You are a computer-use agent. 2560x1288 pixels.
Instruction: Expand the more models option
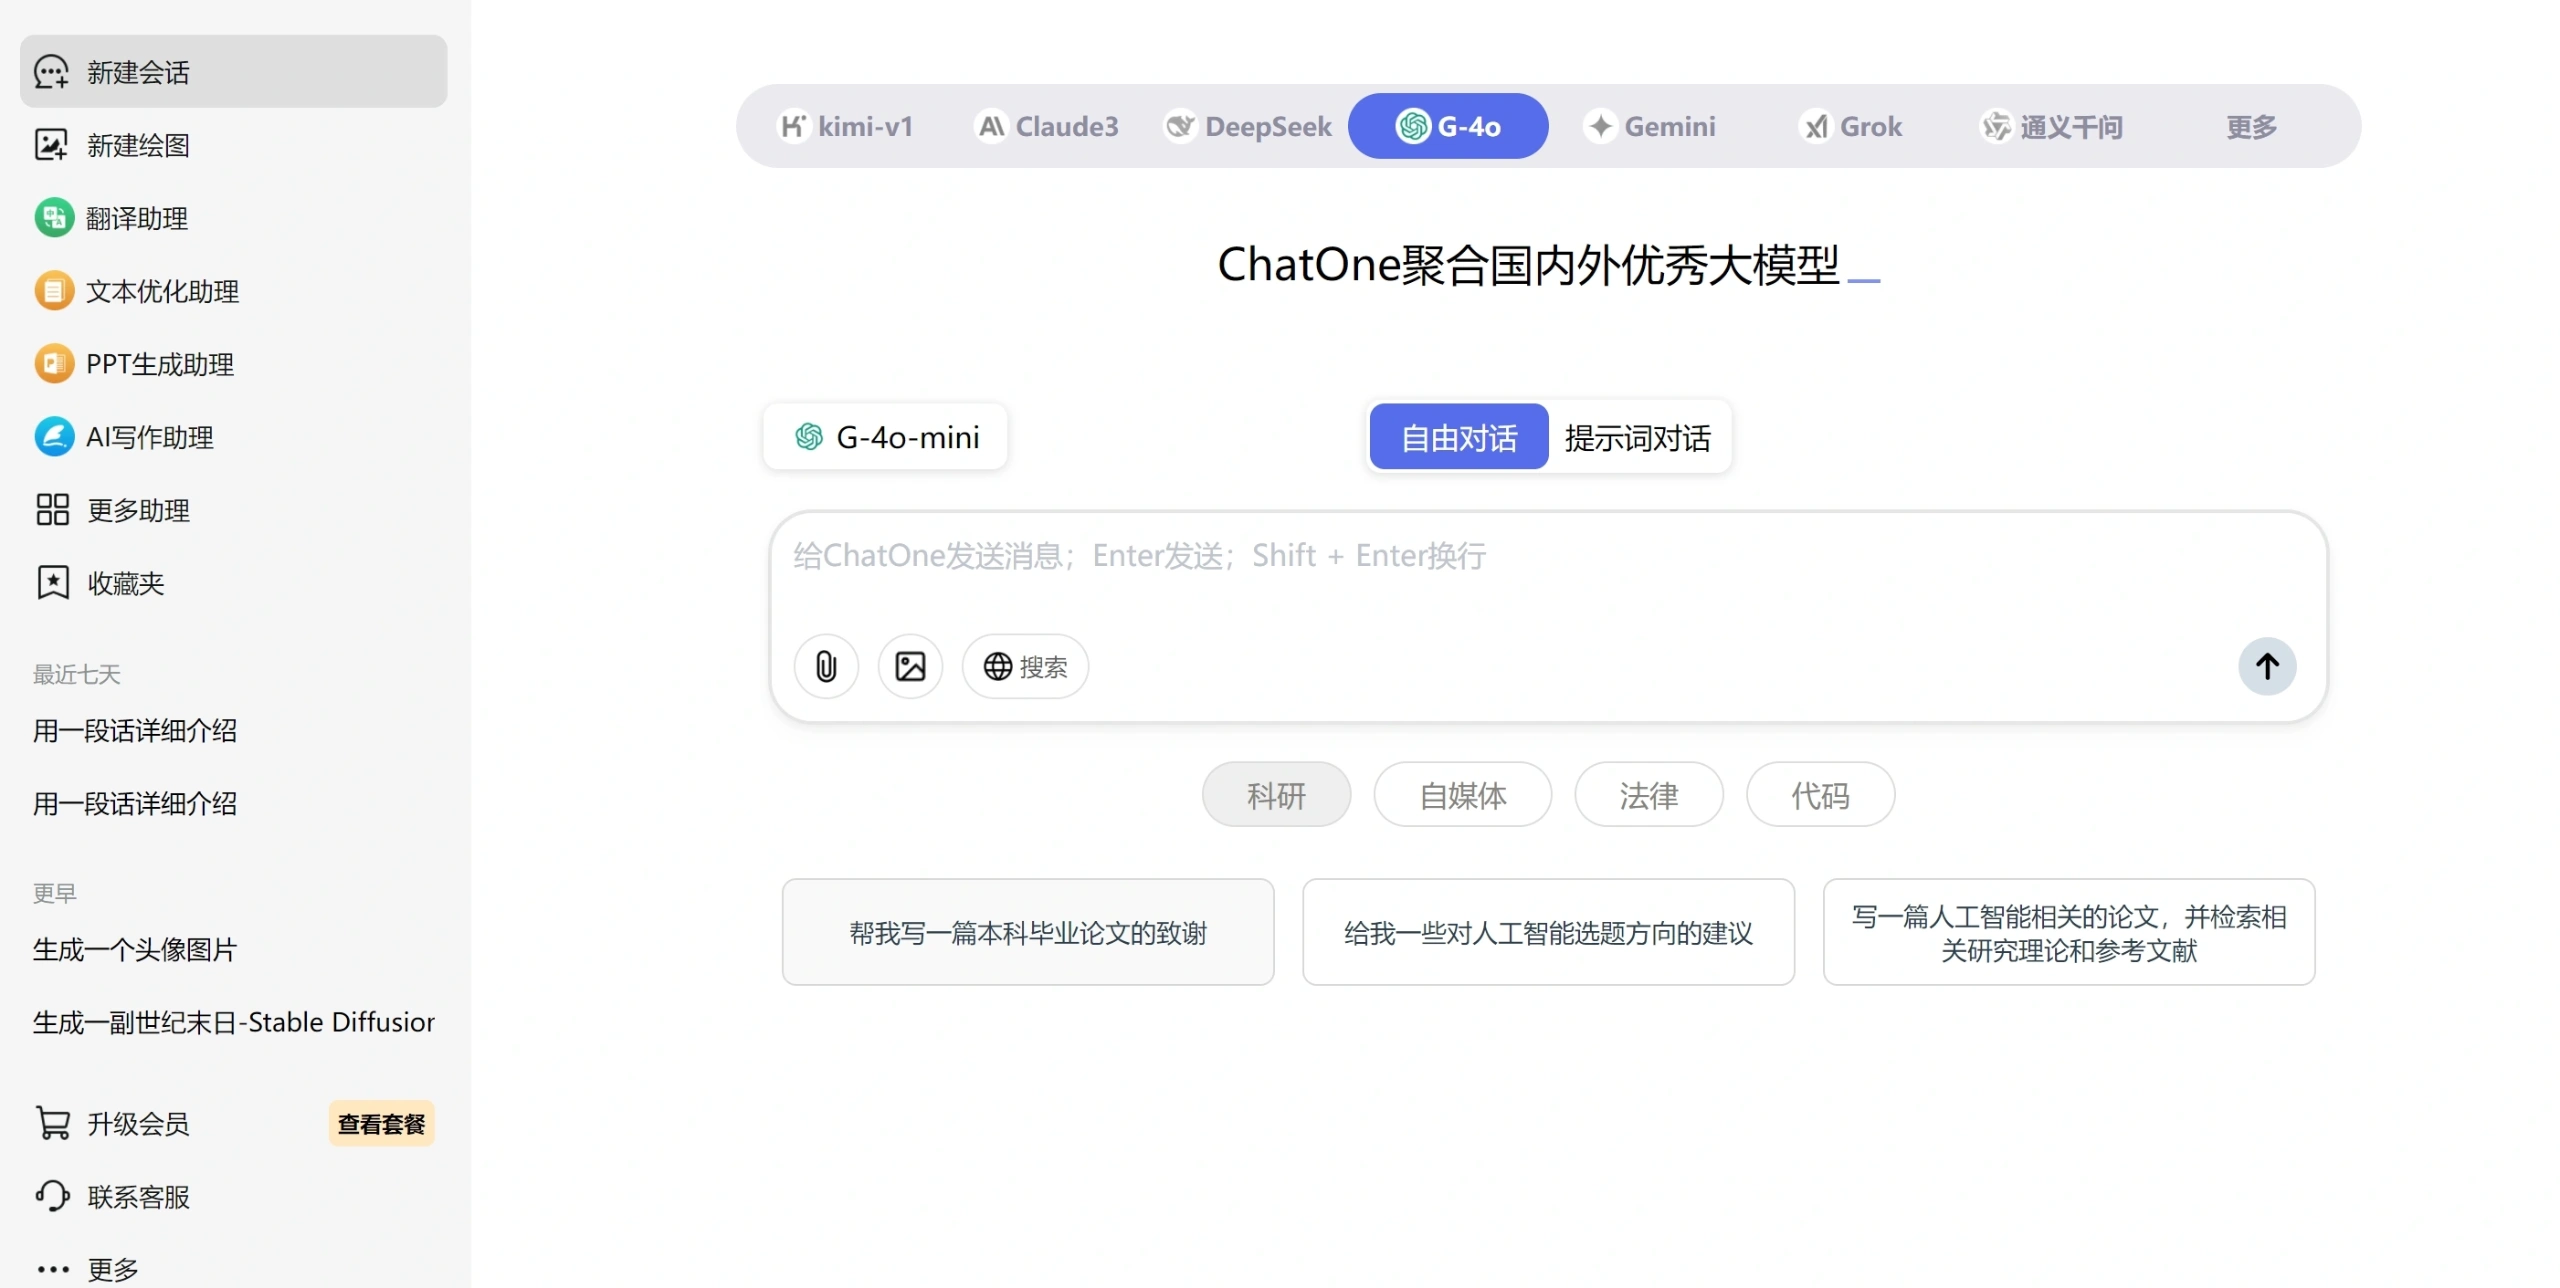[2251, 126]
